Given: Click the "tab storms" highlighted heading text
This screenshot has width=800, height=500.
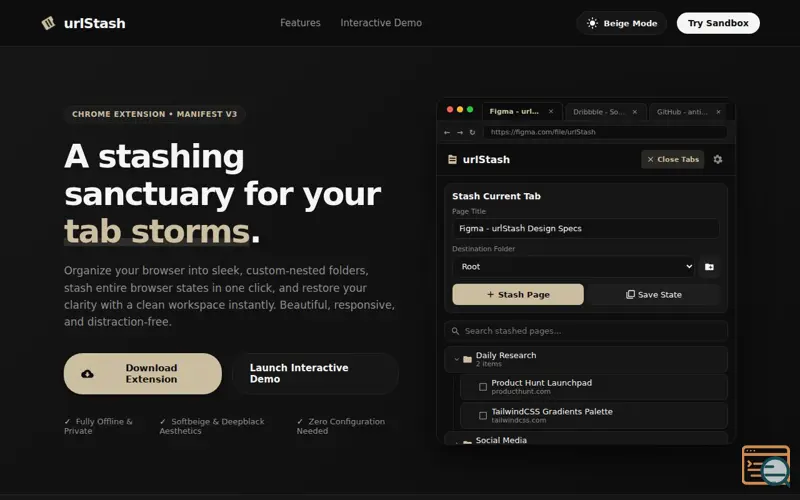Looking at the screenshot, I should pyautogui.click(x=157, y=232).
